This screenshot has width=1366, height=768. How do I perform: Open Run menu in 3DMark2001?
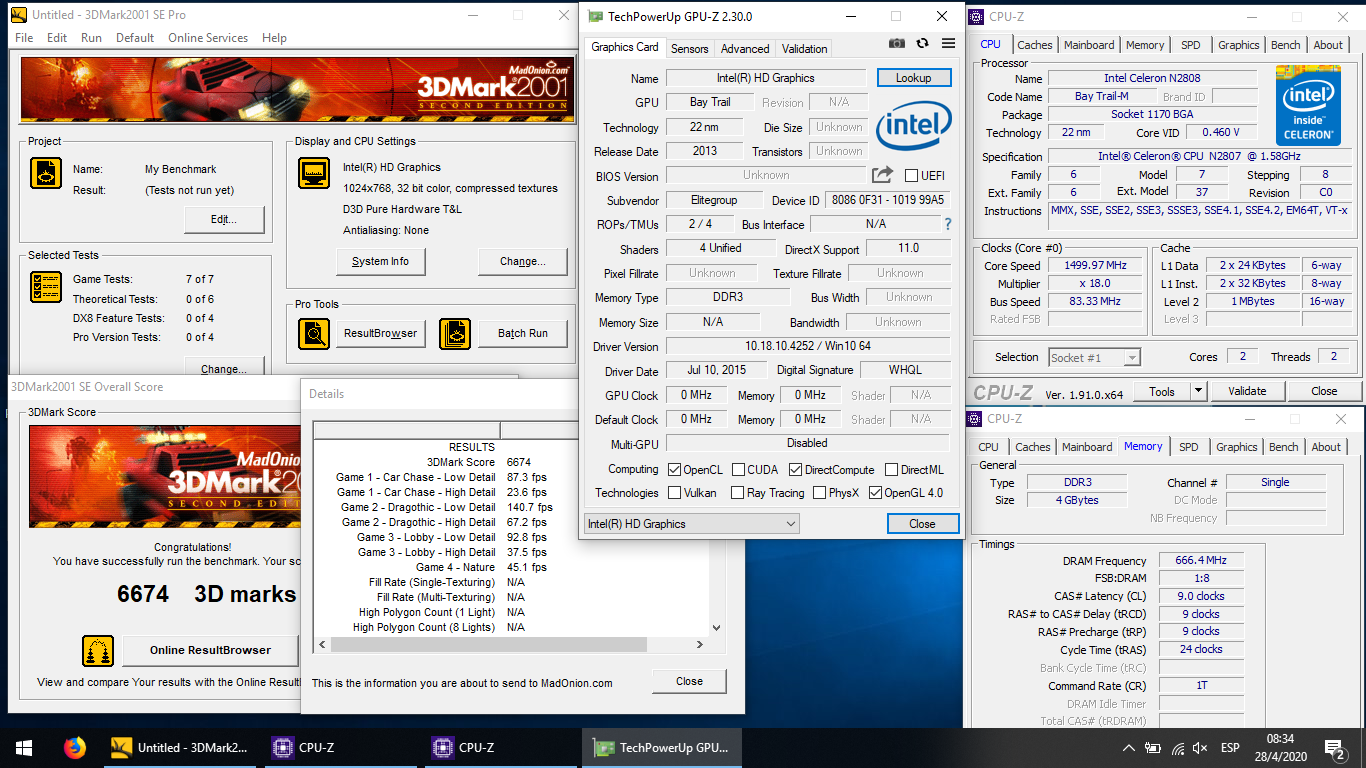[91, 38]
